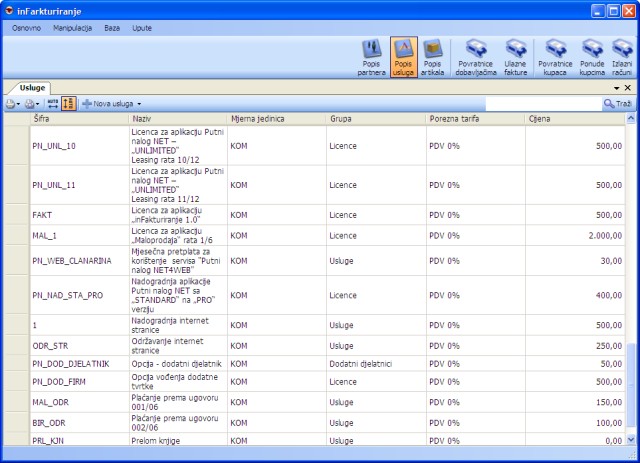
Task: Select the PN_NAD_STA_PRO cell
Action: click(x=79, y=295)
